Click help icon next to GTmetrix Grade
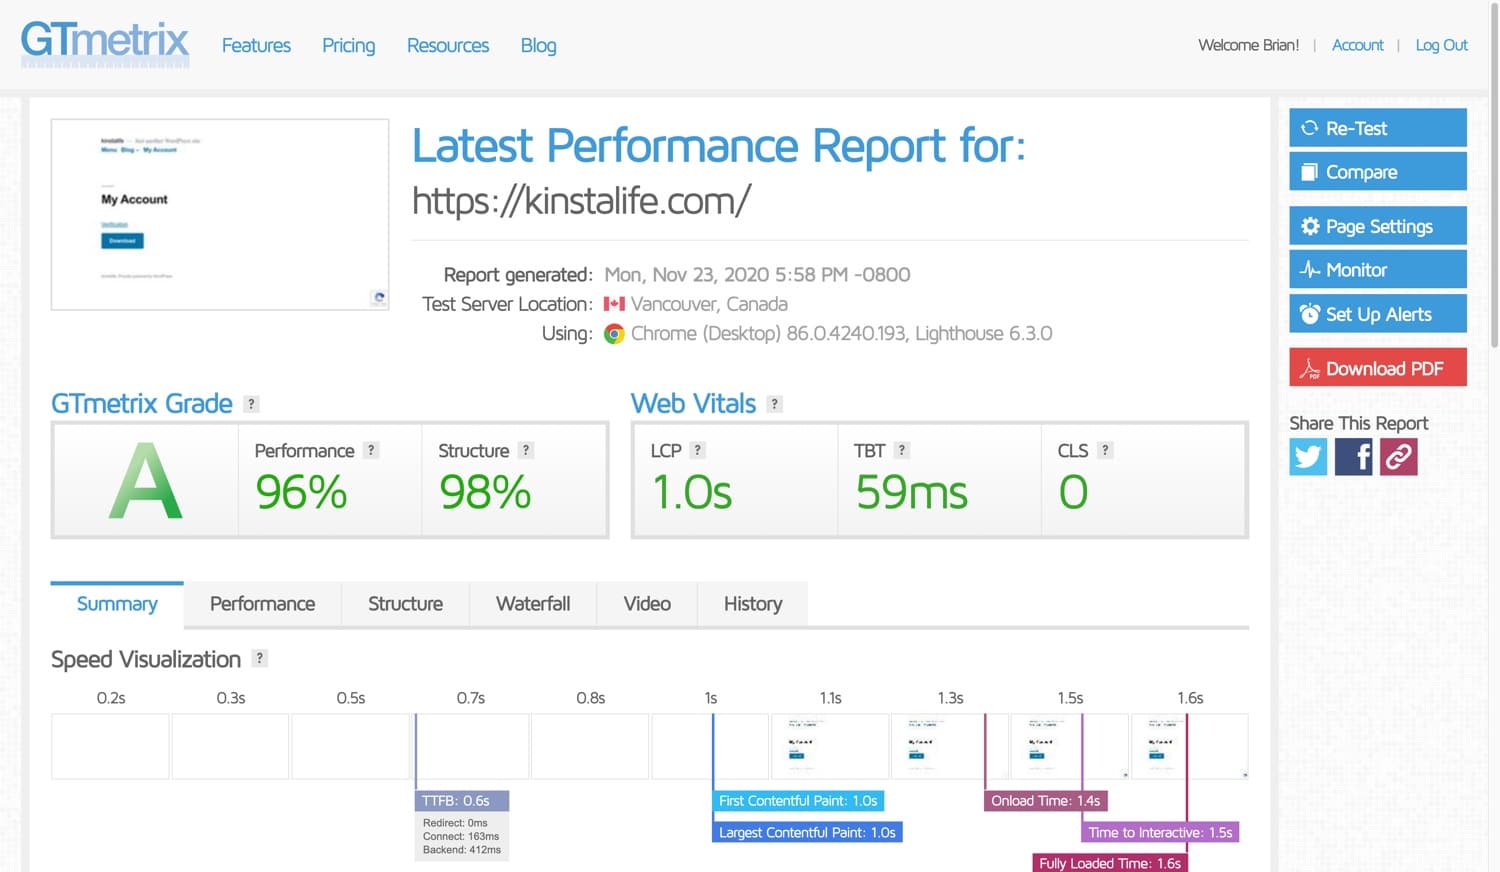1500x872 pixels. pyautogui.click(x=252, y=404)
